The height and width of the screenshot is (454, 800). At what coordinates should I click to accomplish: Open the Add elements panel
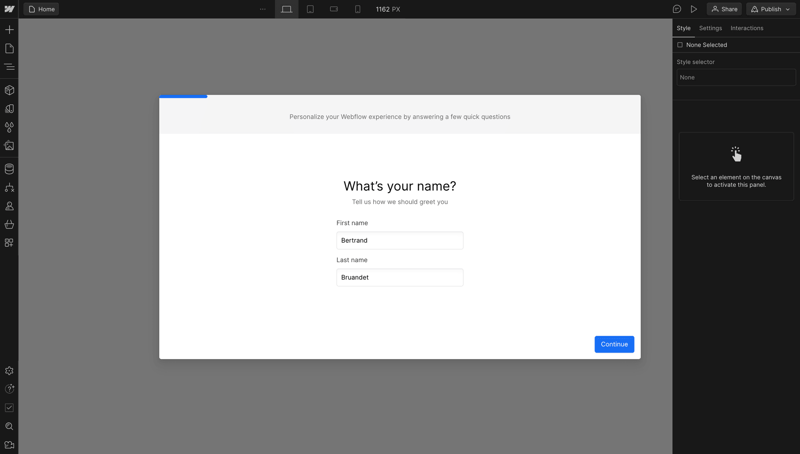(9, 30)
